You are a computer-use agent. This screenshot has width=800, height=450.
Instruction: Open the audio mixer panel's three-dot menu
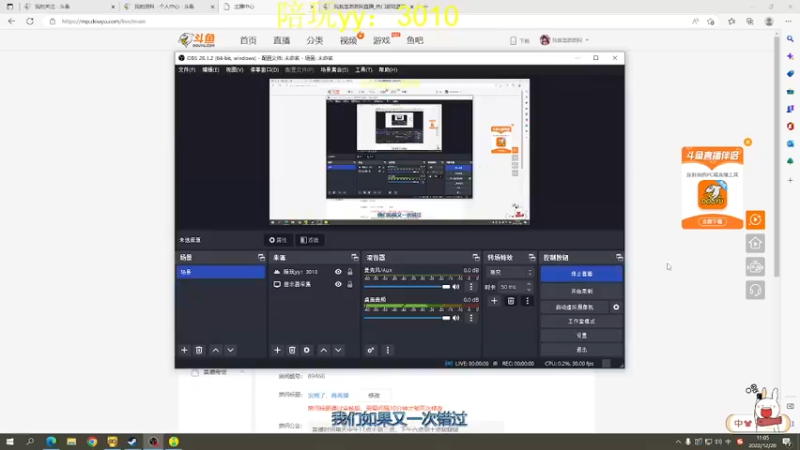click(x=388, y=351)
